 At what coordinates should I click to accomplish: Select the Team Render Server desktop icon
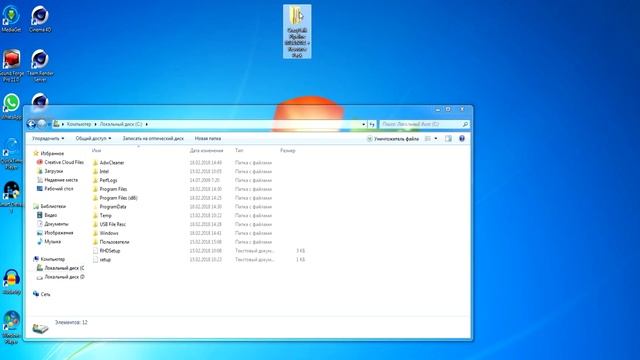point(40,66)
